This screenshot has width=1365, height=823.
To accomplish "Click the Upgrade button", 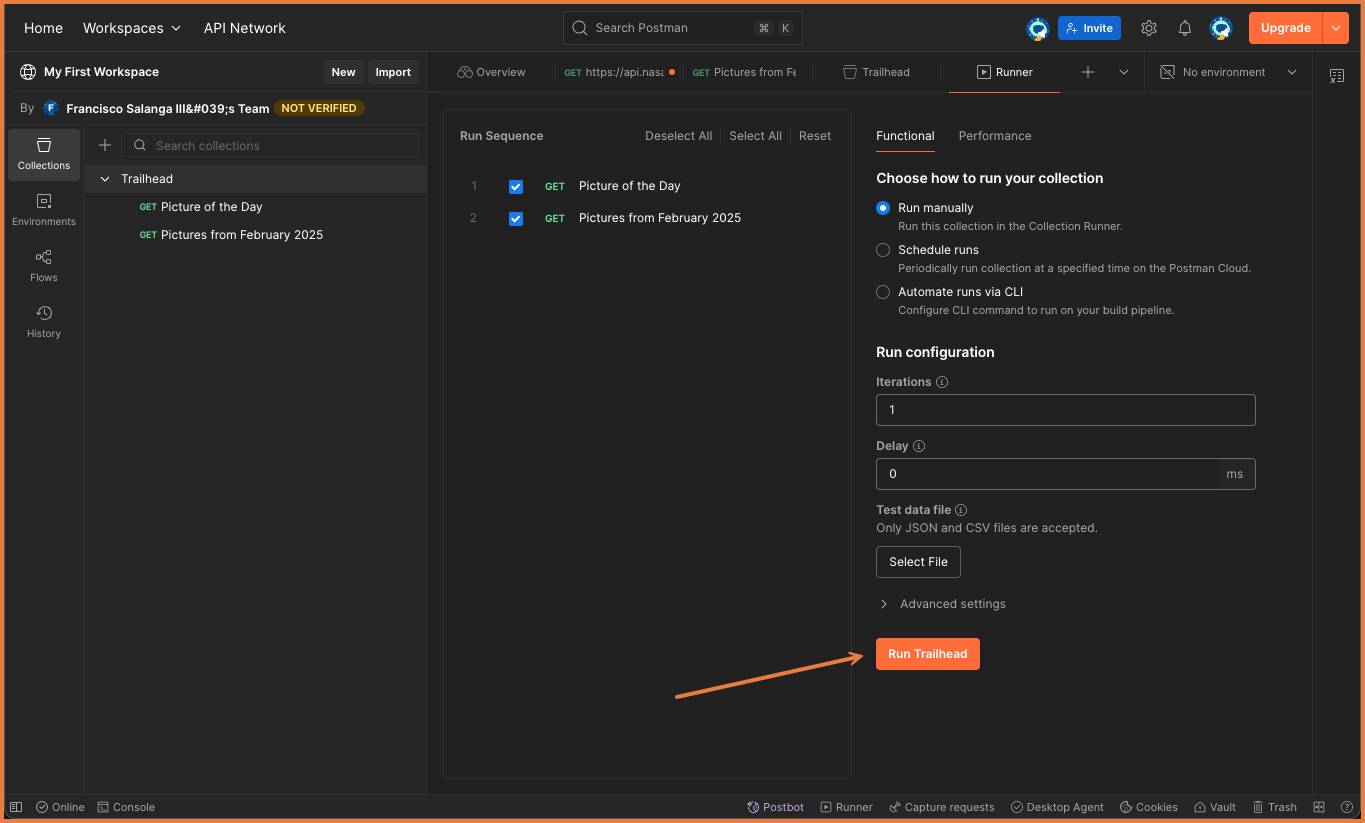I will [x=1285, y=28].
